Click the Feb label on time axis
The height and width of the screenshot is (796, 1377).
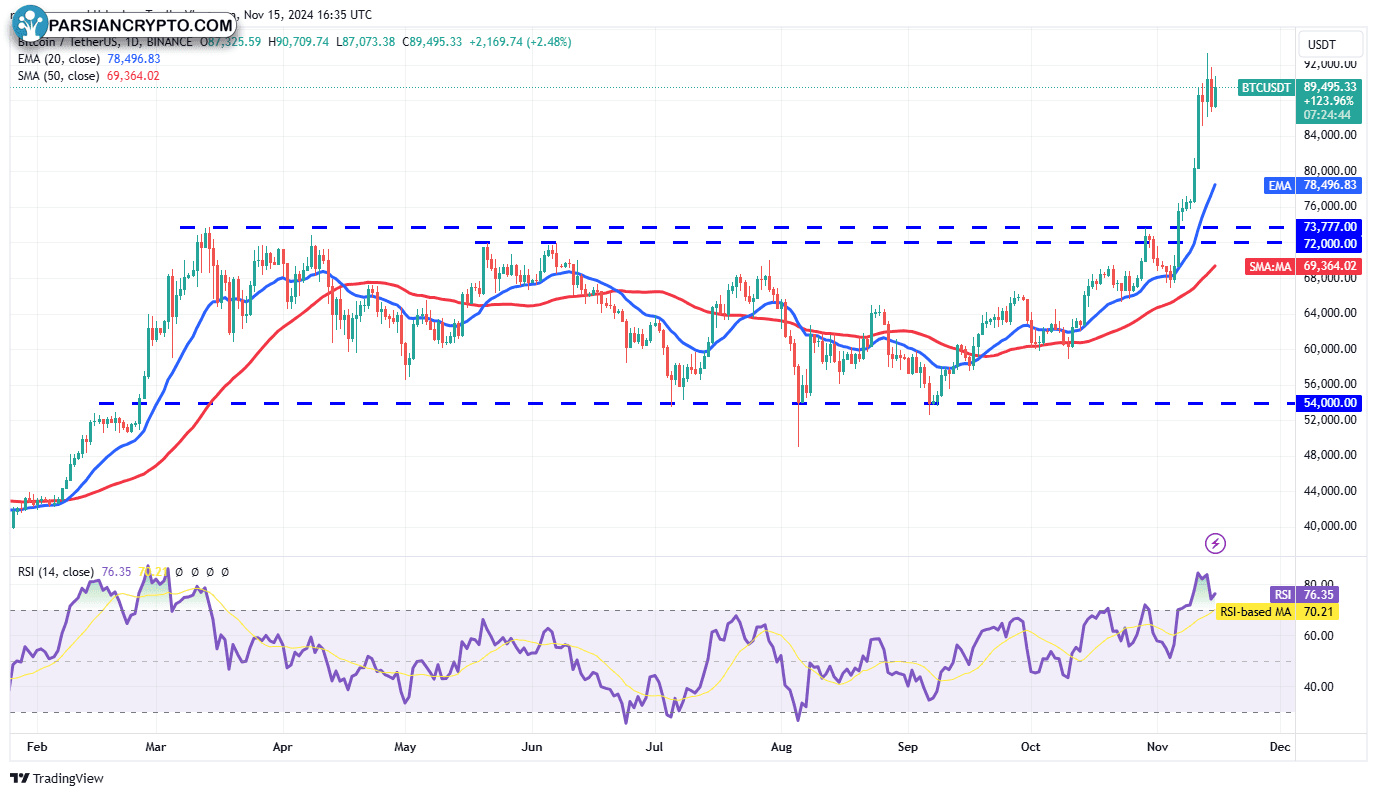(36, 747)
